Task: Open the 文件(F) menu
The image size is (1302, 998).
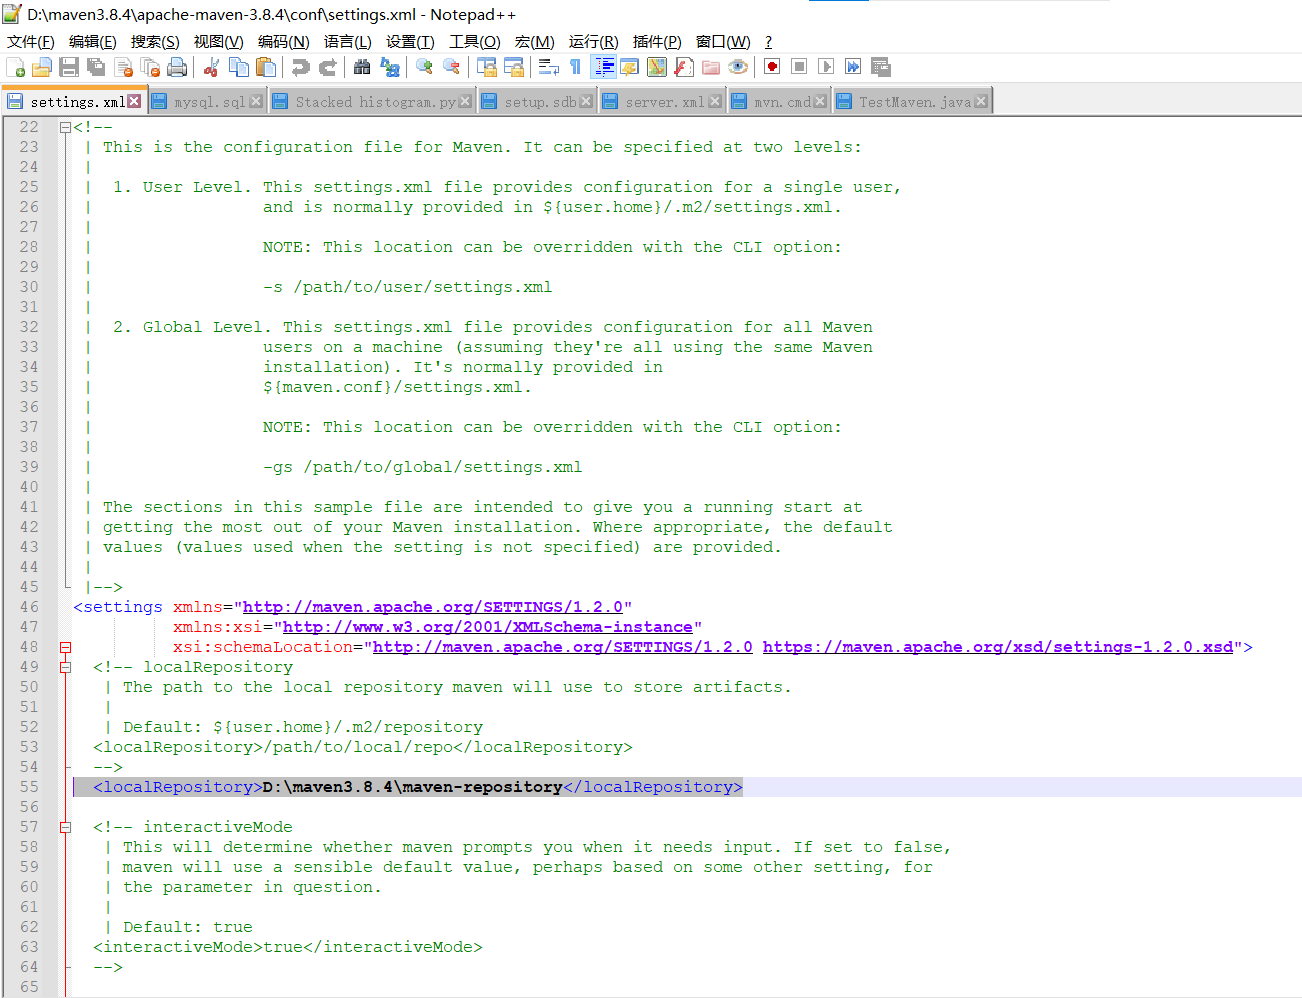Action: click(31, 41)
